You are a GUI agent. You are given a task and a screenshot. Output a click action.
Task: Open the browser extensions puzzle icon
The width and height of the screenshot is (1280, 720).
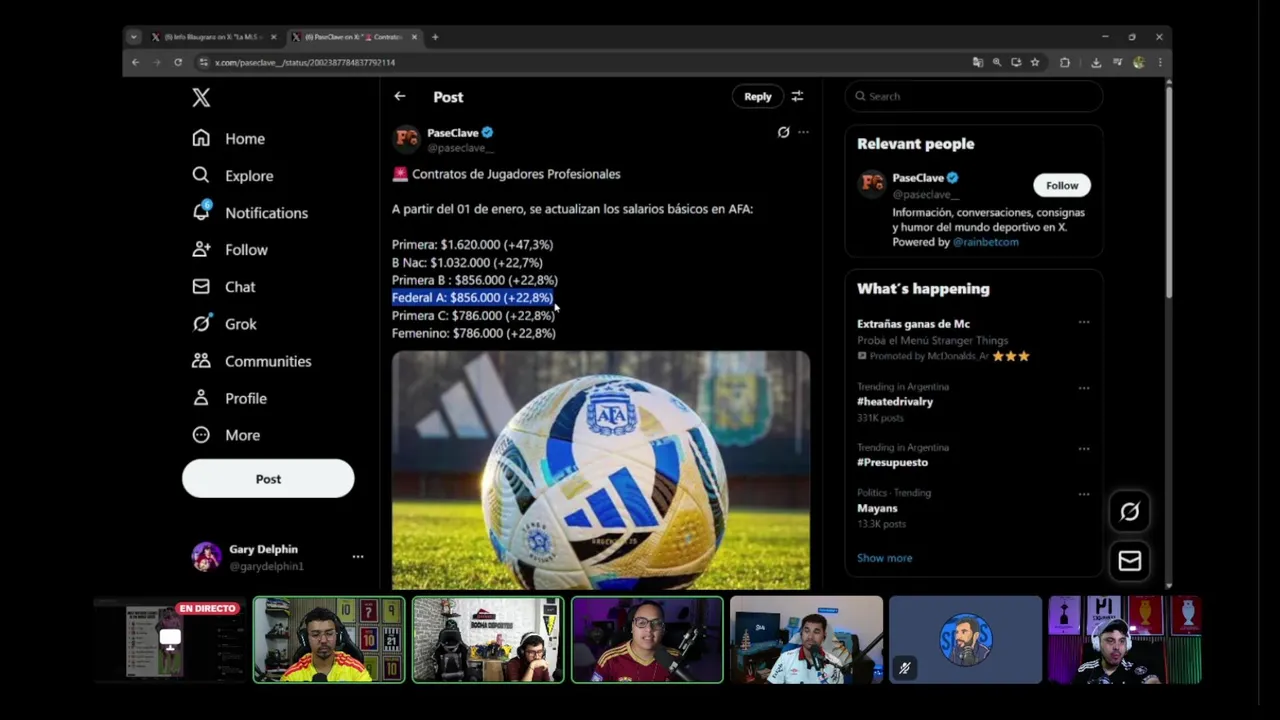point(1065,62)
